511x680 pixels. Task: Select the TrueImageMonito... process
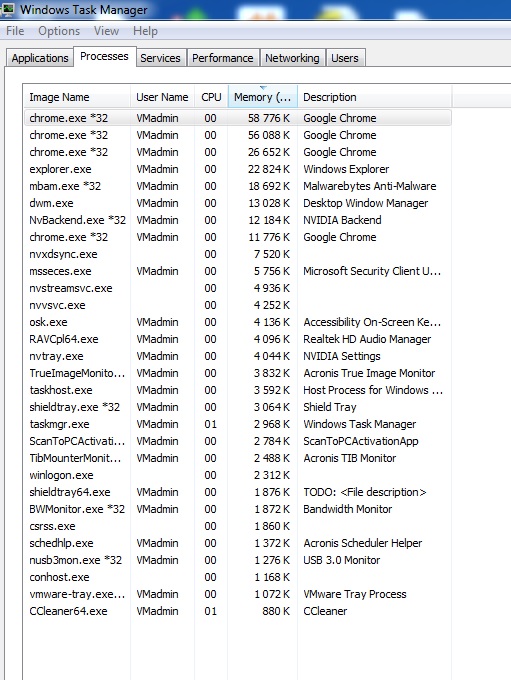click(x=238, y=373)
